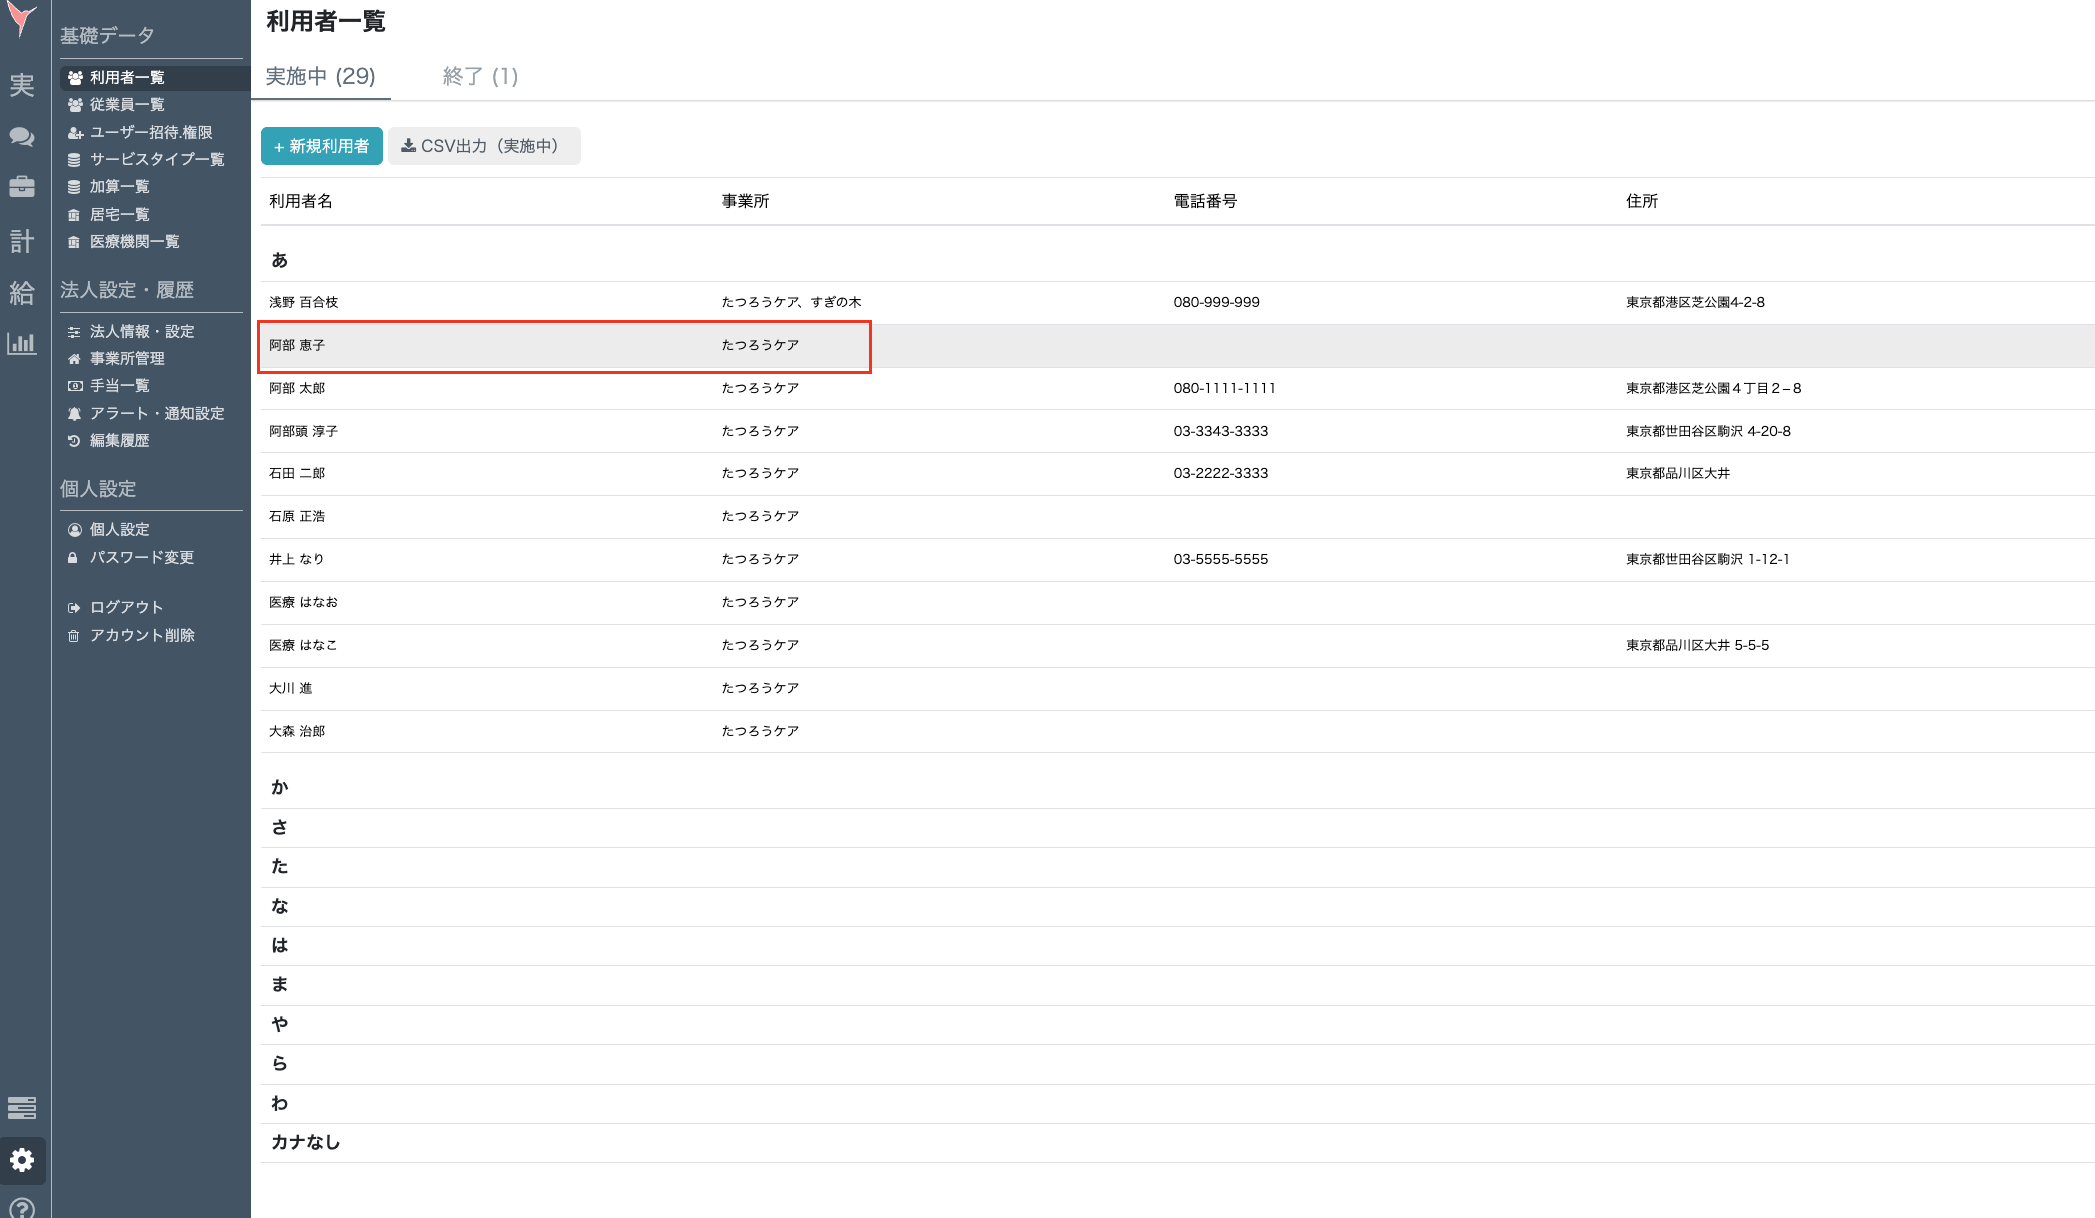The width and height of the screenshot is (2095, 1218).
Task: Open the settings gear icon at bottom left
Action: (x=22, y=1160)
